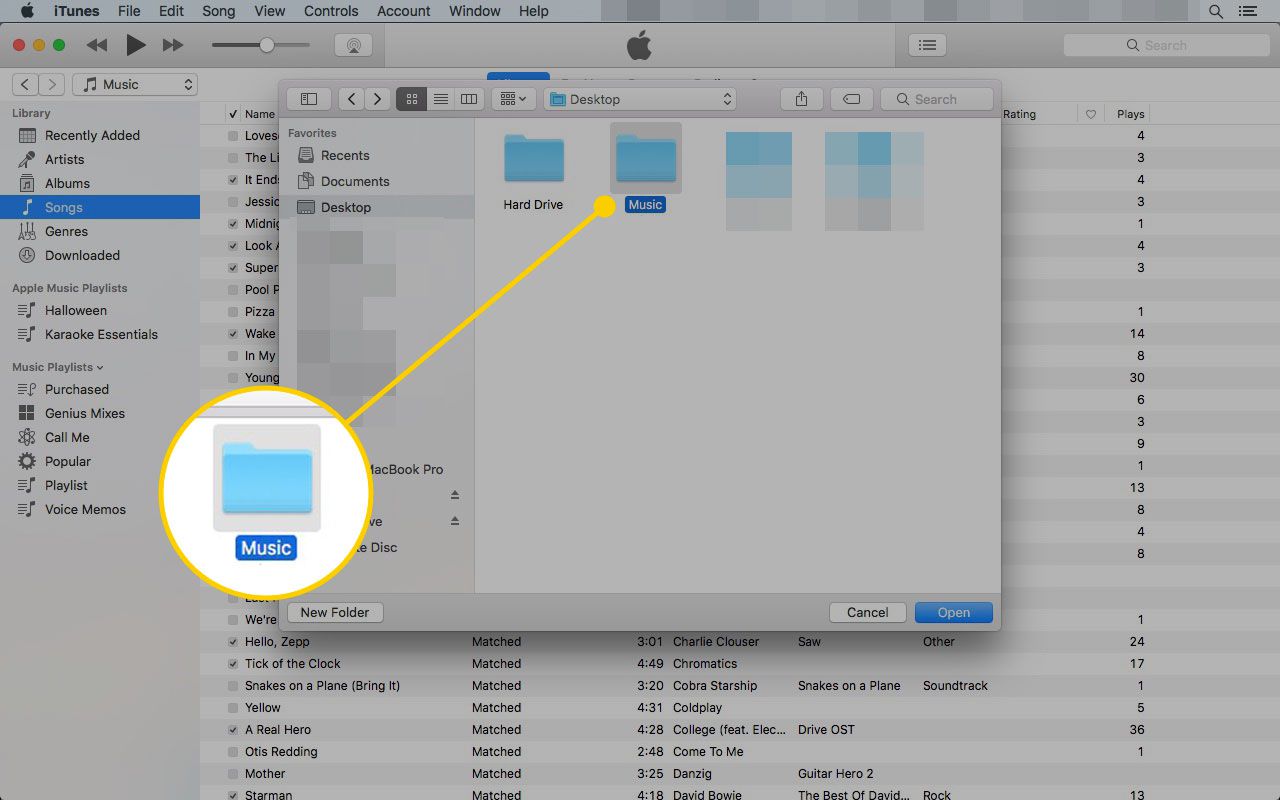Click the share icon in dialog
1280x800 pixels.
801,99
